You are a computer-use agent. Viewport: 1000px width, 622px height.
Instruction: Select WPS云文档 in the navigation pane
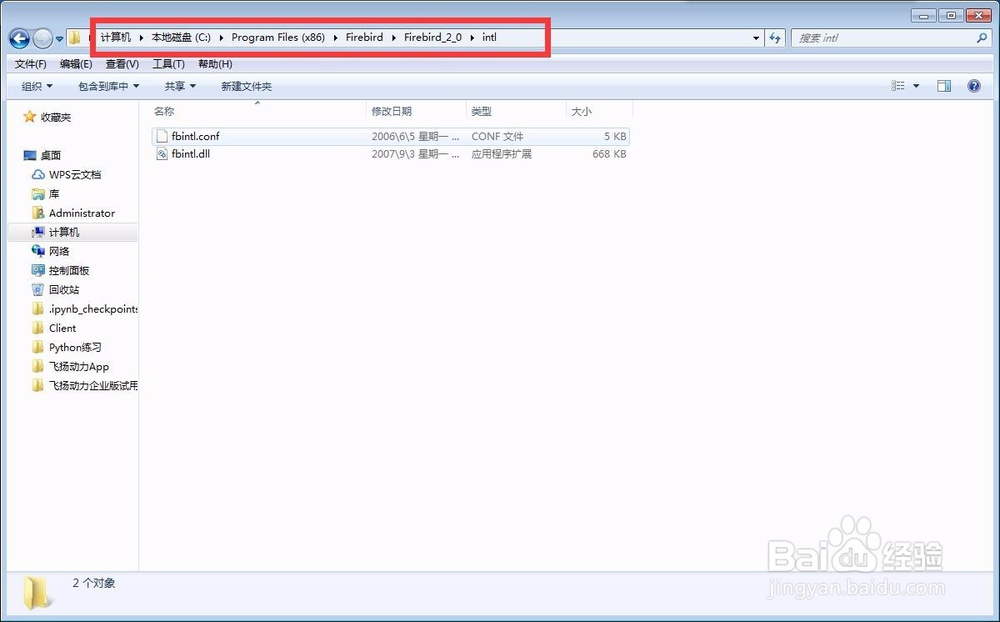click(75, 175)
